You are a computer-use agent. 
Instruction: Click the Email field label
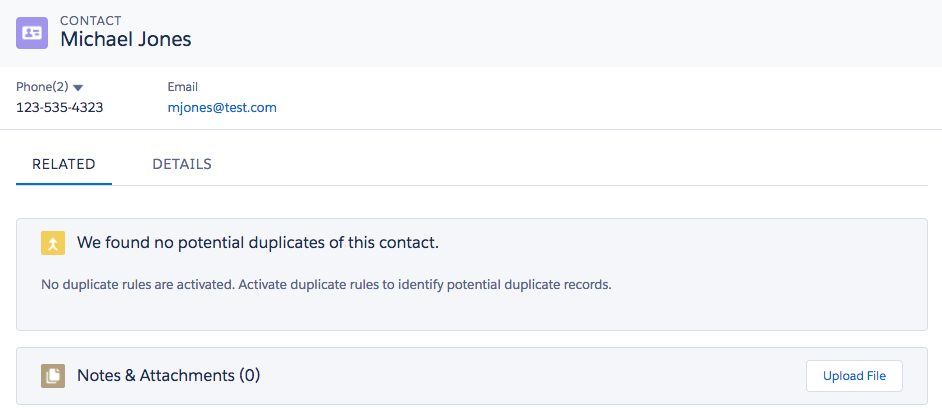[x=183, y=87]
